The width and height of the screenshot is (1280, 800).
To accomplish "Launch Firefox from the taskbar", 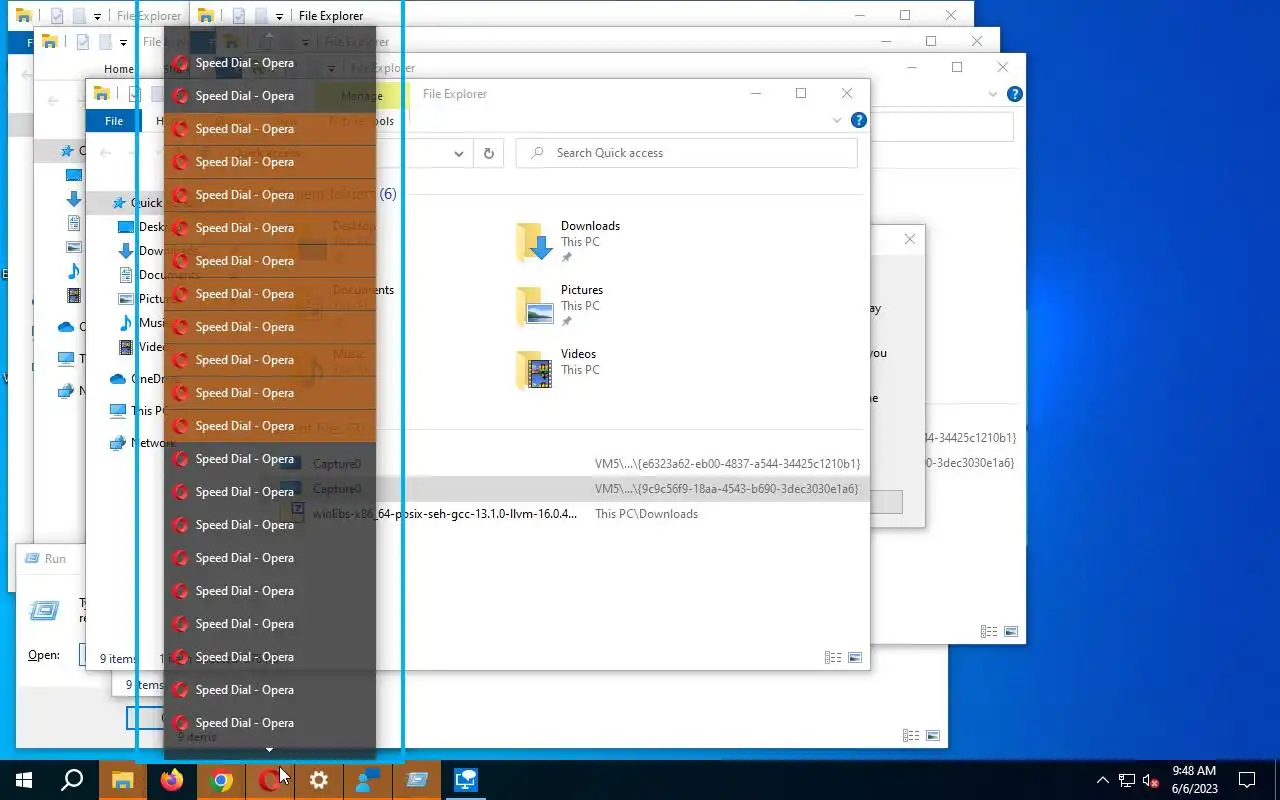I will coord(172,781).
